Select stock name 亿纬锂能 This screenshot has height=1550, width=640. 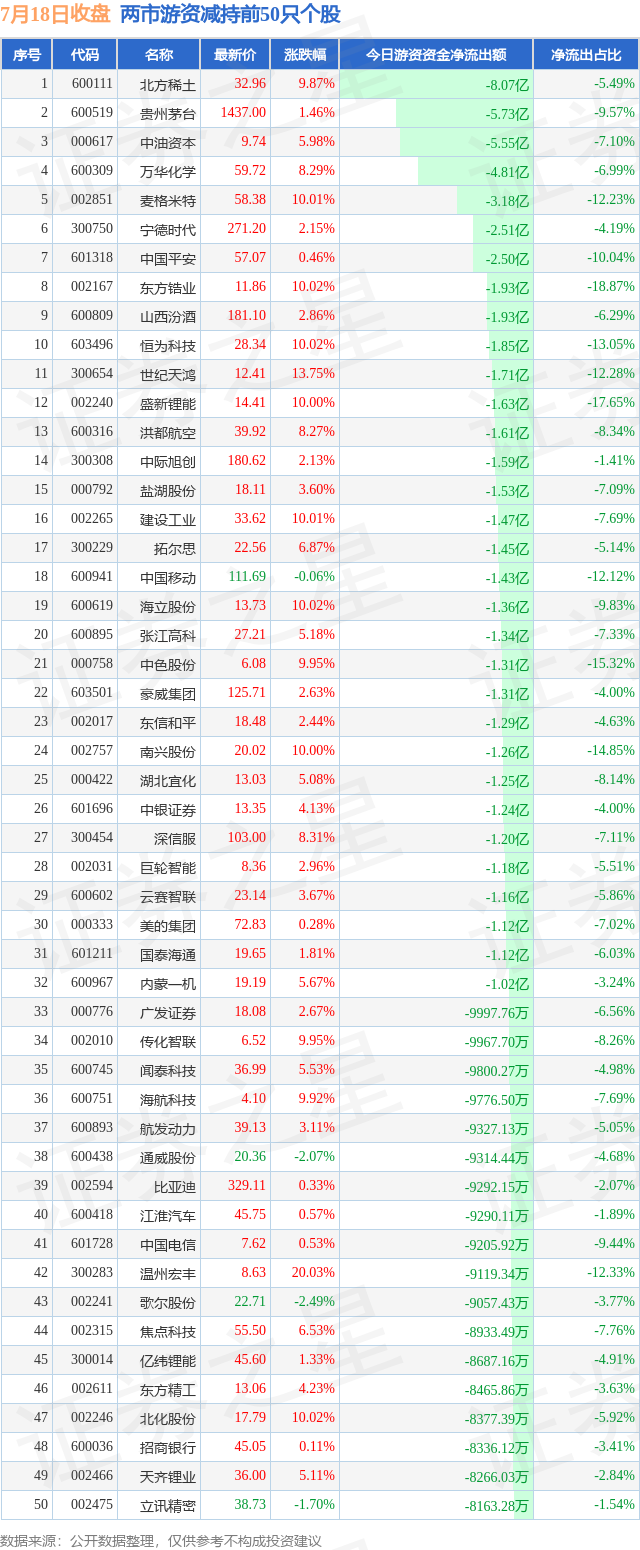[168, 1360]
